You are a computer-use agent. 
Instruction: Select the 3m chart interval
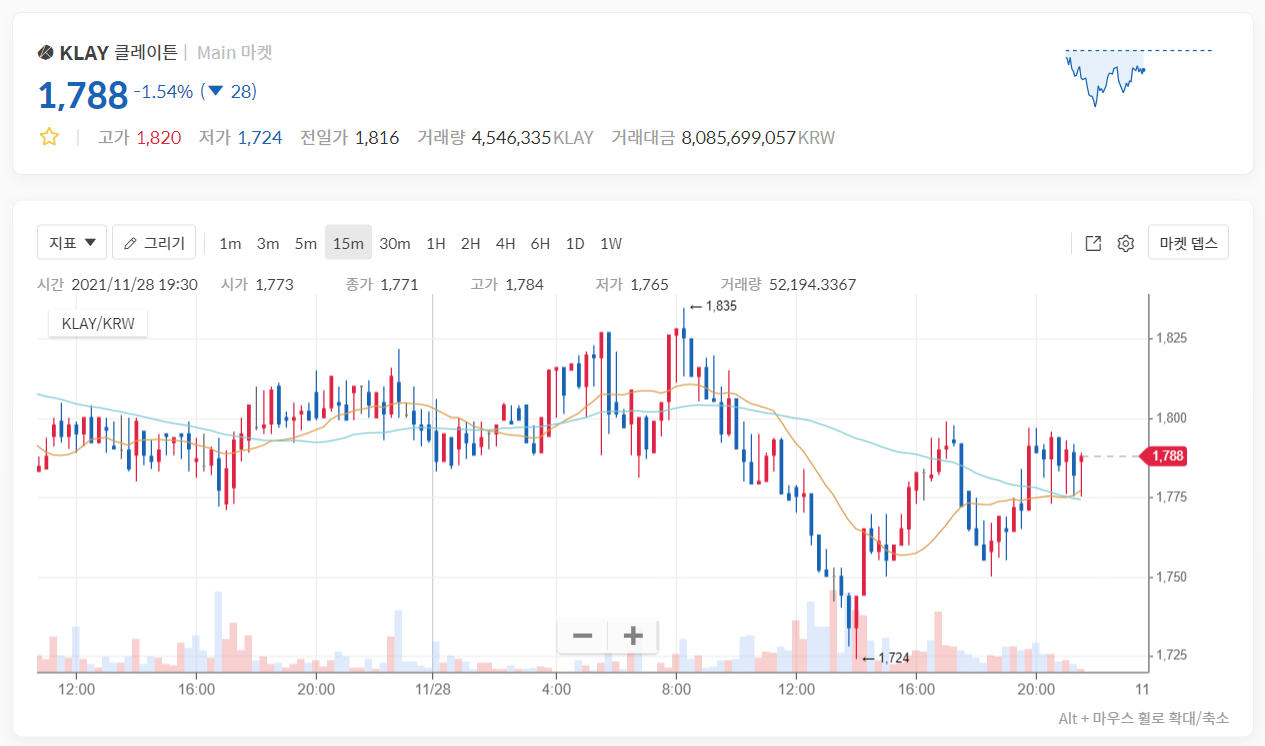click(x=268, y=243)
